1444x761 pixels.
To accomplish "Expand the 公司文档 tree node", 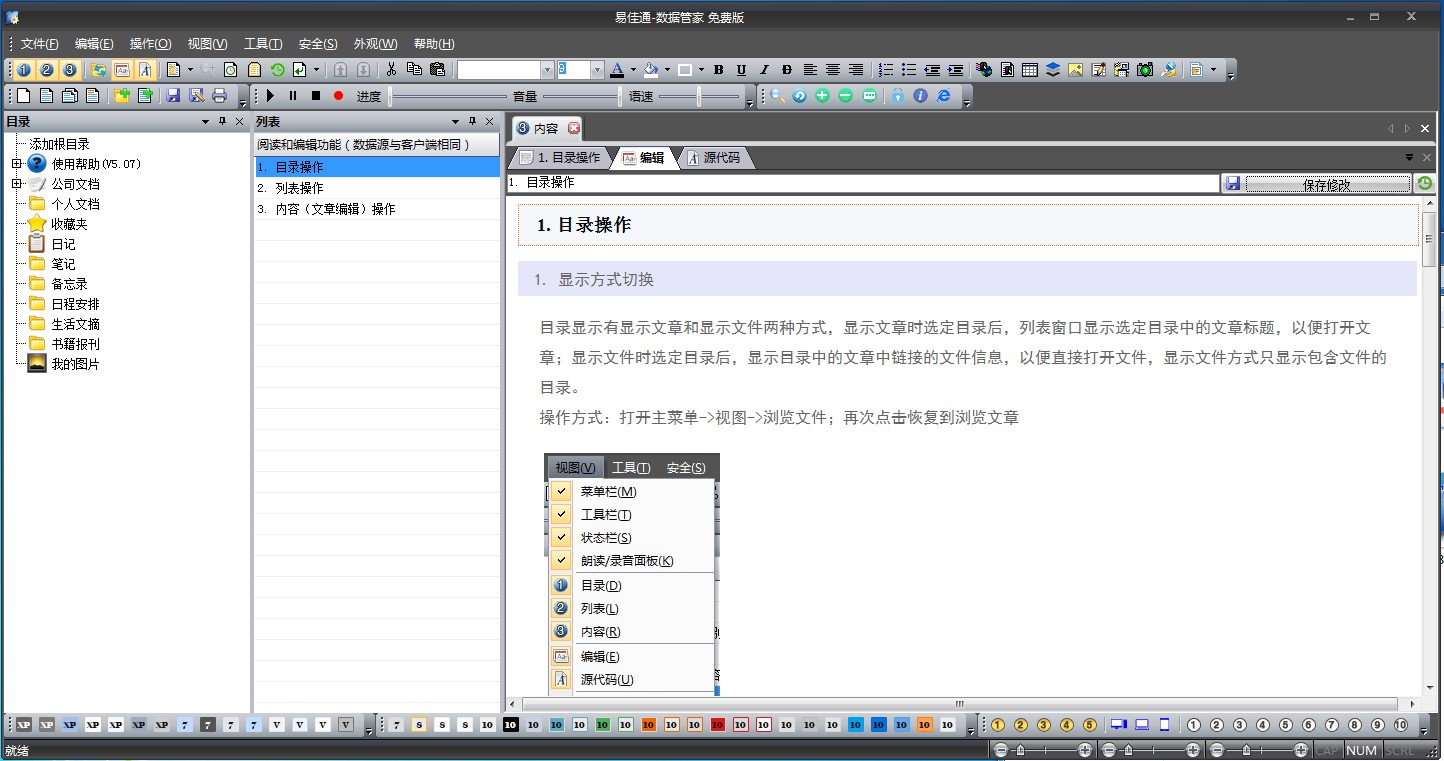I will (16, 184).
